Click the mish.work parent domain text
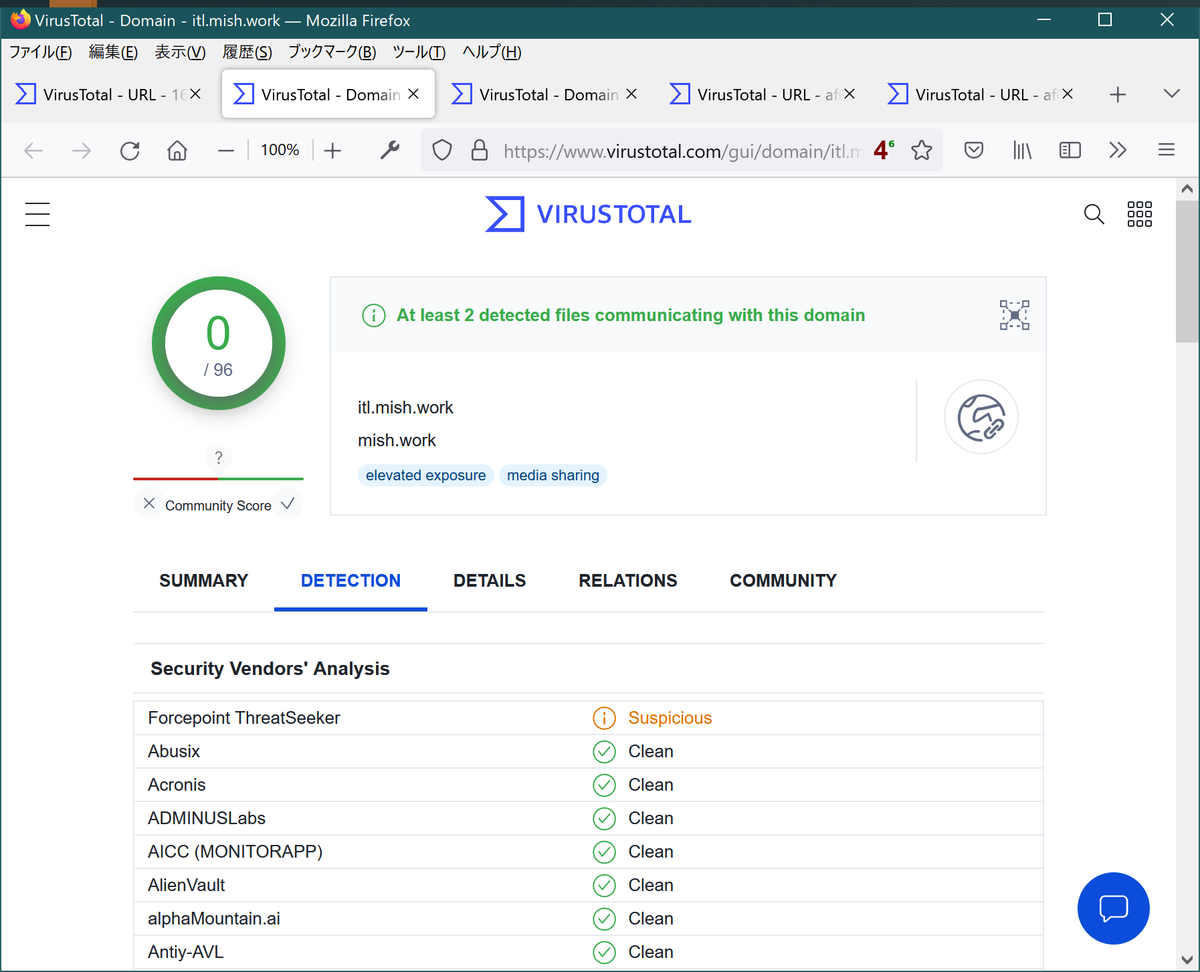 [x=397, y=440]
